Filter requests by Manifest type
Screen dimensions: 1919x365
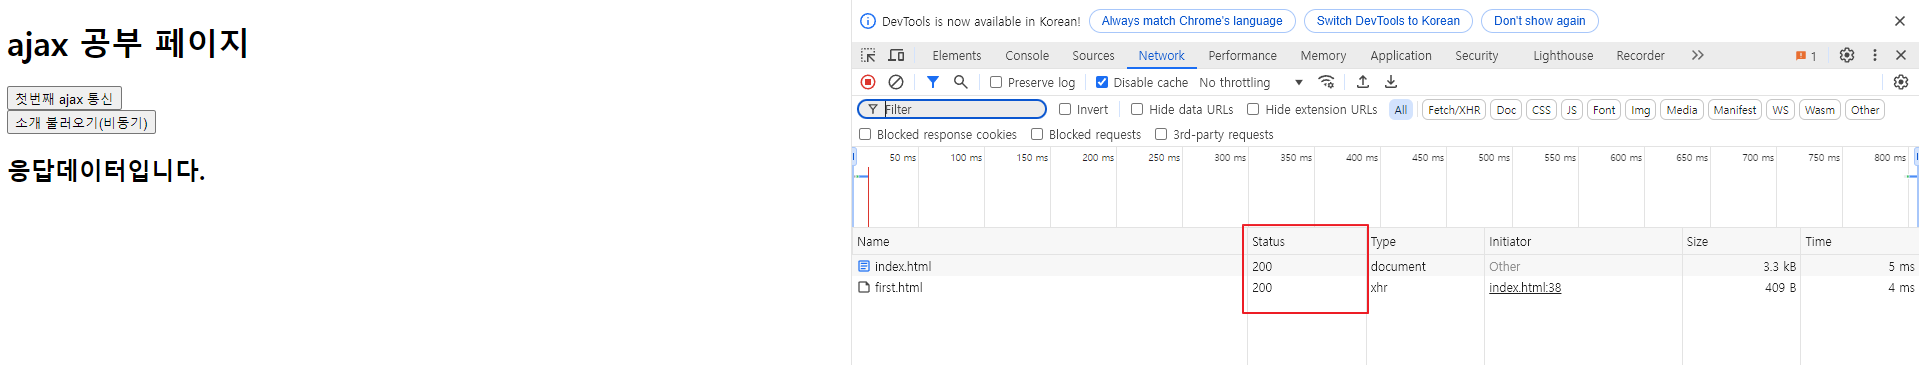1734,110
